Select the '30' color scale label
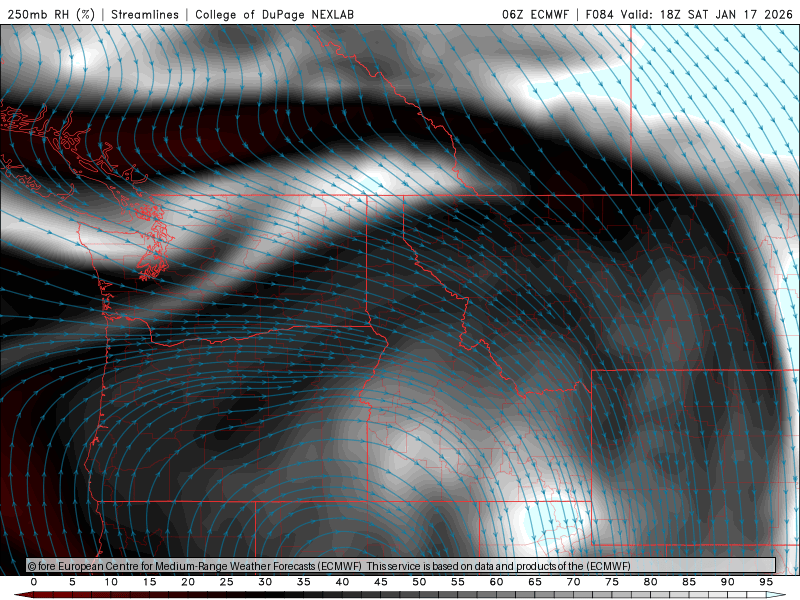800x600 pixels. [x=265, y=582]
